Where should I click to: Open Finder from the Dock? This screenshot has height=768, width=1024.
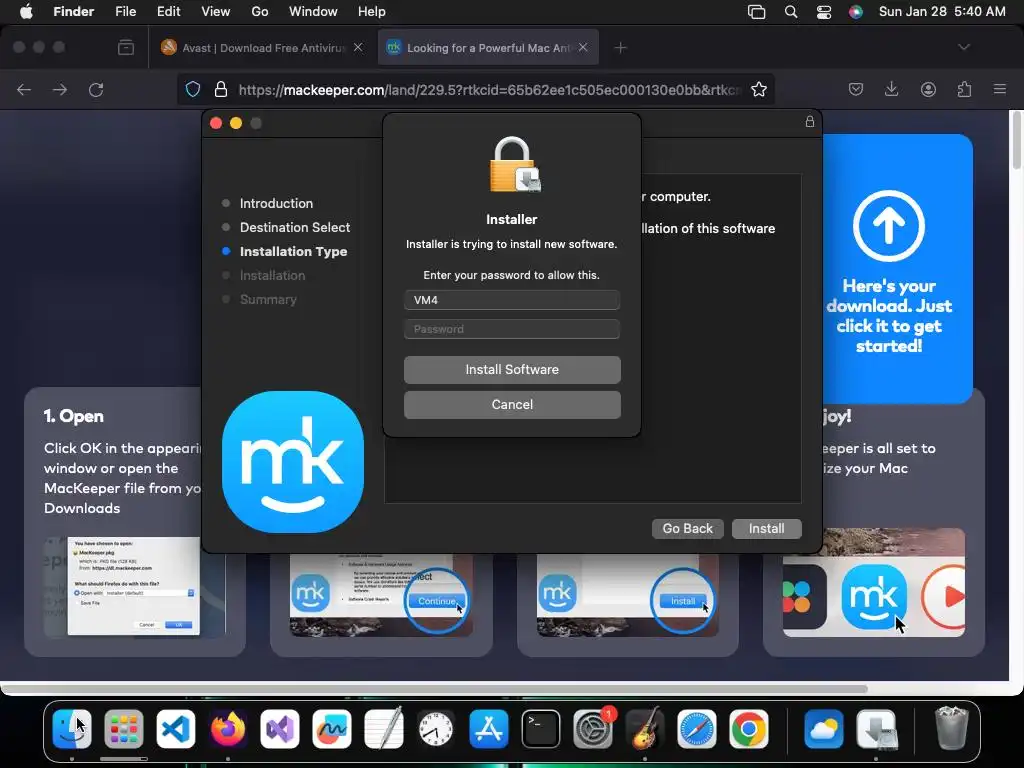click(72, 729)
